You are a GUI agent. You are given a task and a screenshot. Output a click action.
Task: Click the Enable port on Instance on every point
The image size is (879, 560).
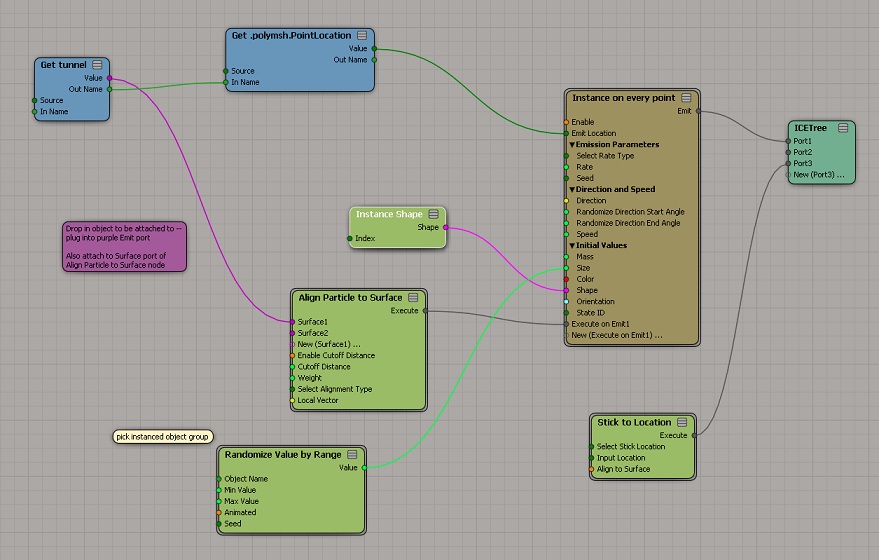pyautogui.click(x=566, y=122)
